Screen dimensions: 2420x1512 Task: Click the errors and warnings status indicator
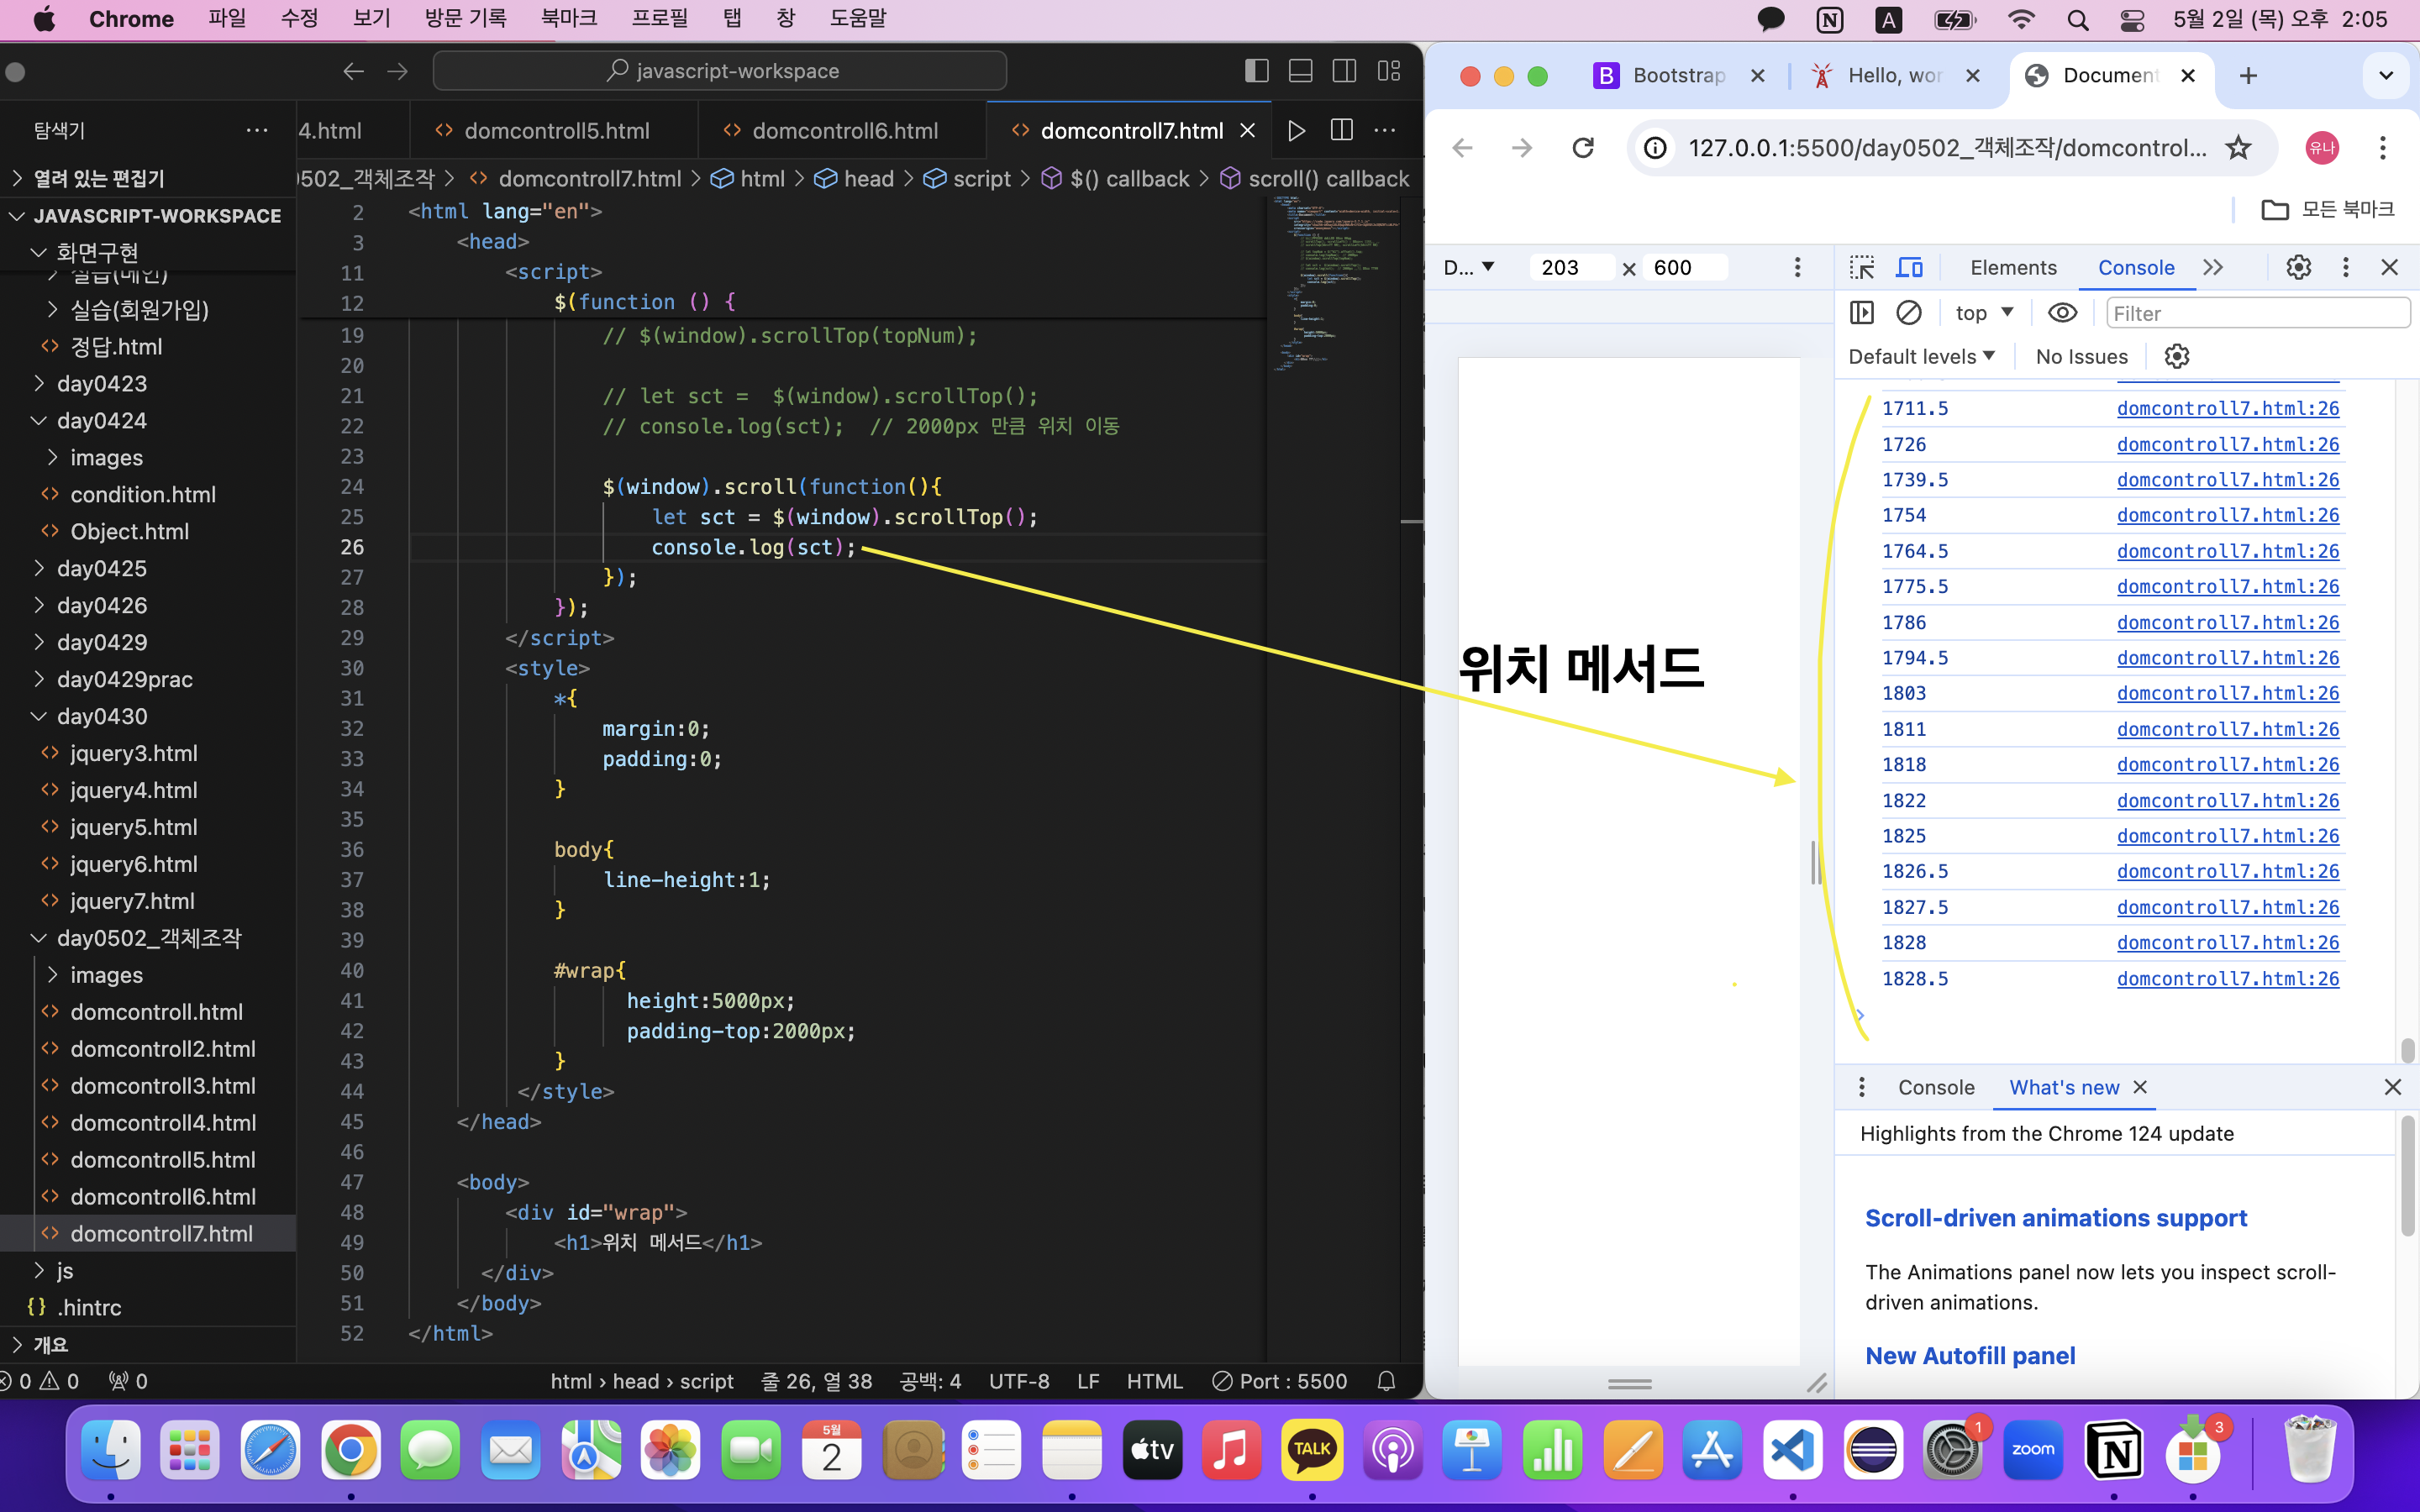tap(40, 1381)
